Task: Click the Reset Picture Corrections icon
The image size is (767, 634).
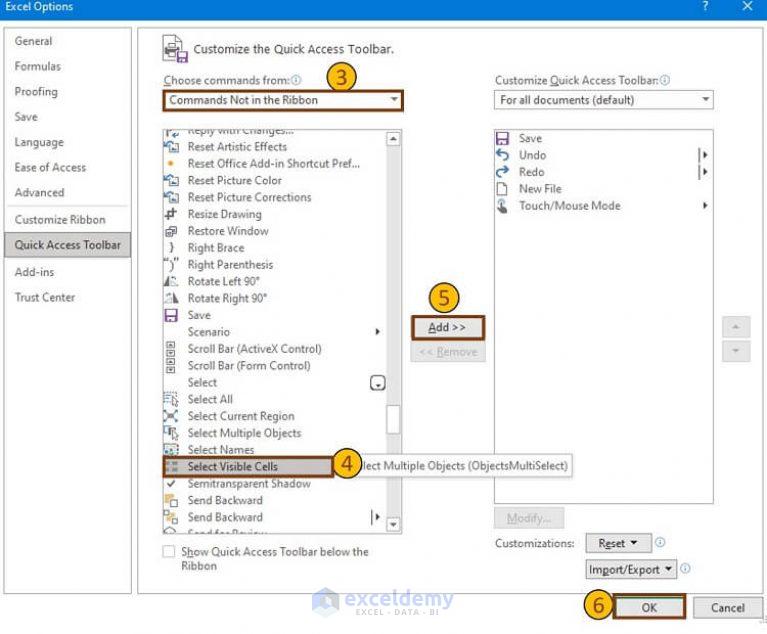Action: (x=171, y=197)
